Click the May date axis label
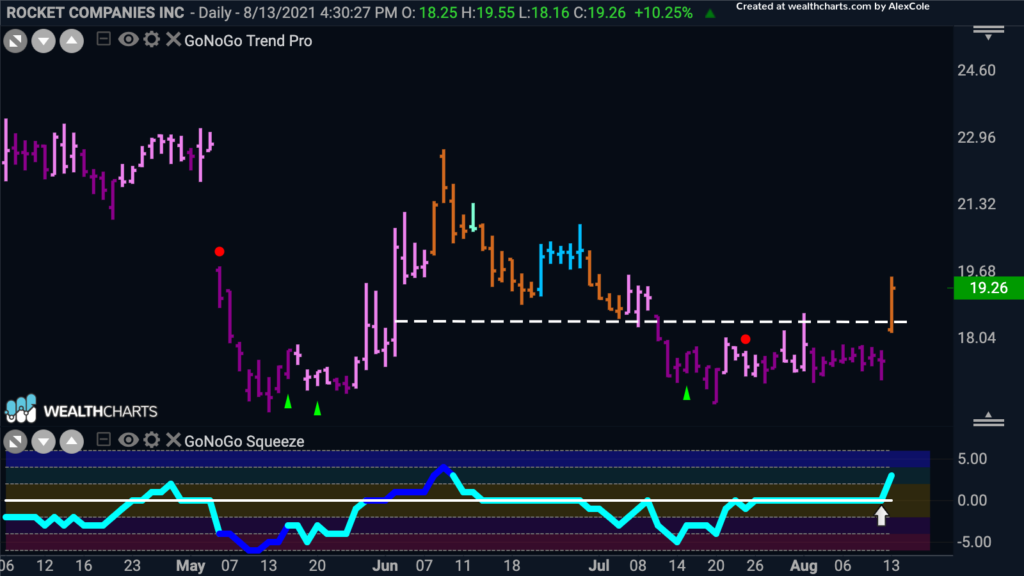 191,566
